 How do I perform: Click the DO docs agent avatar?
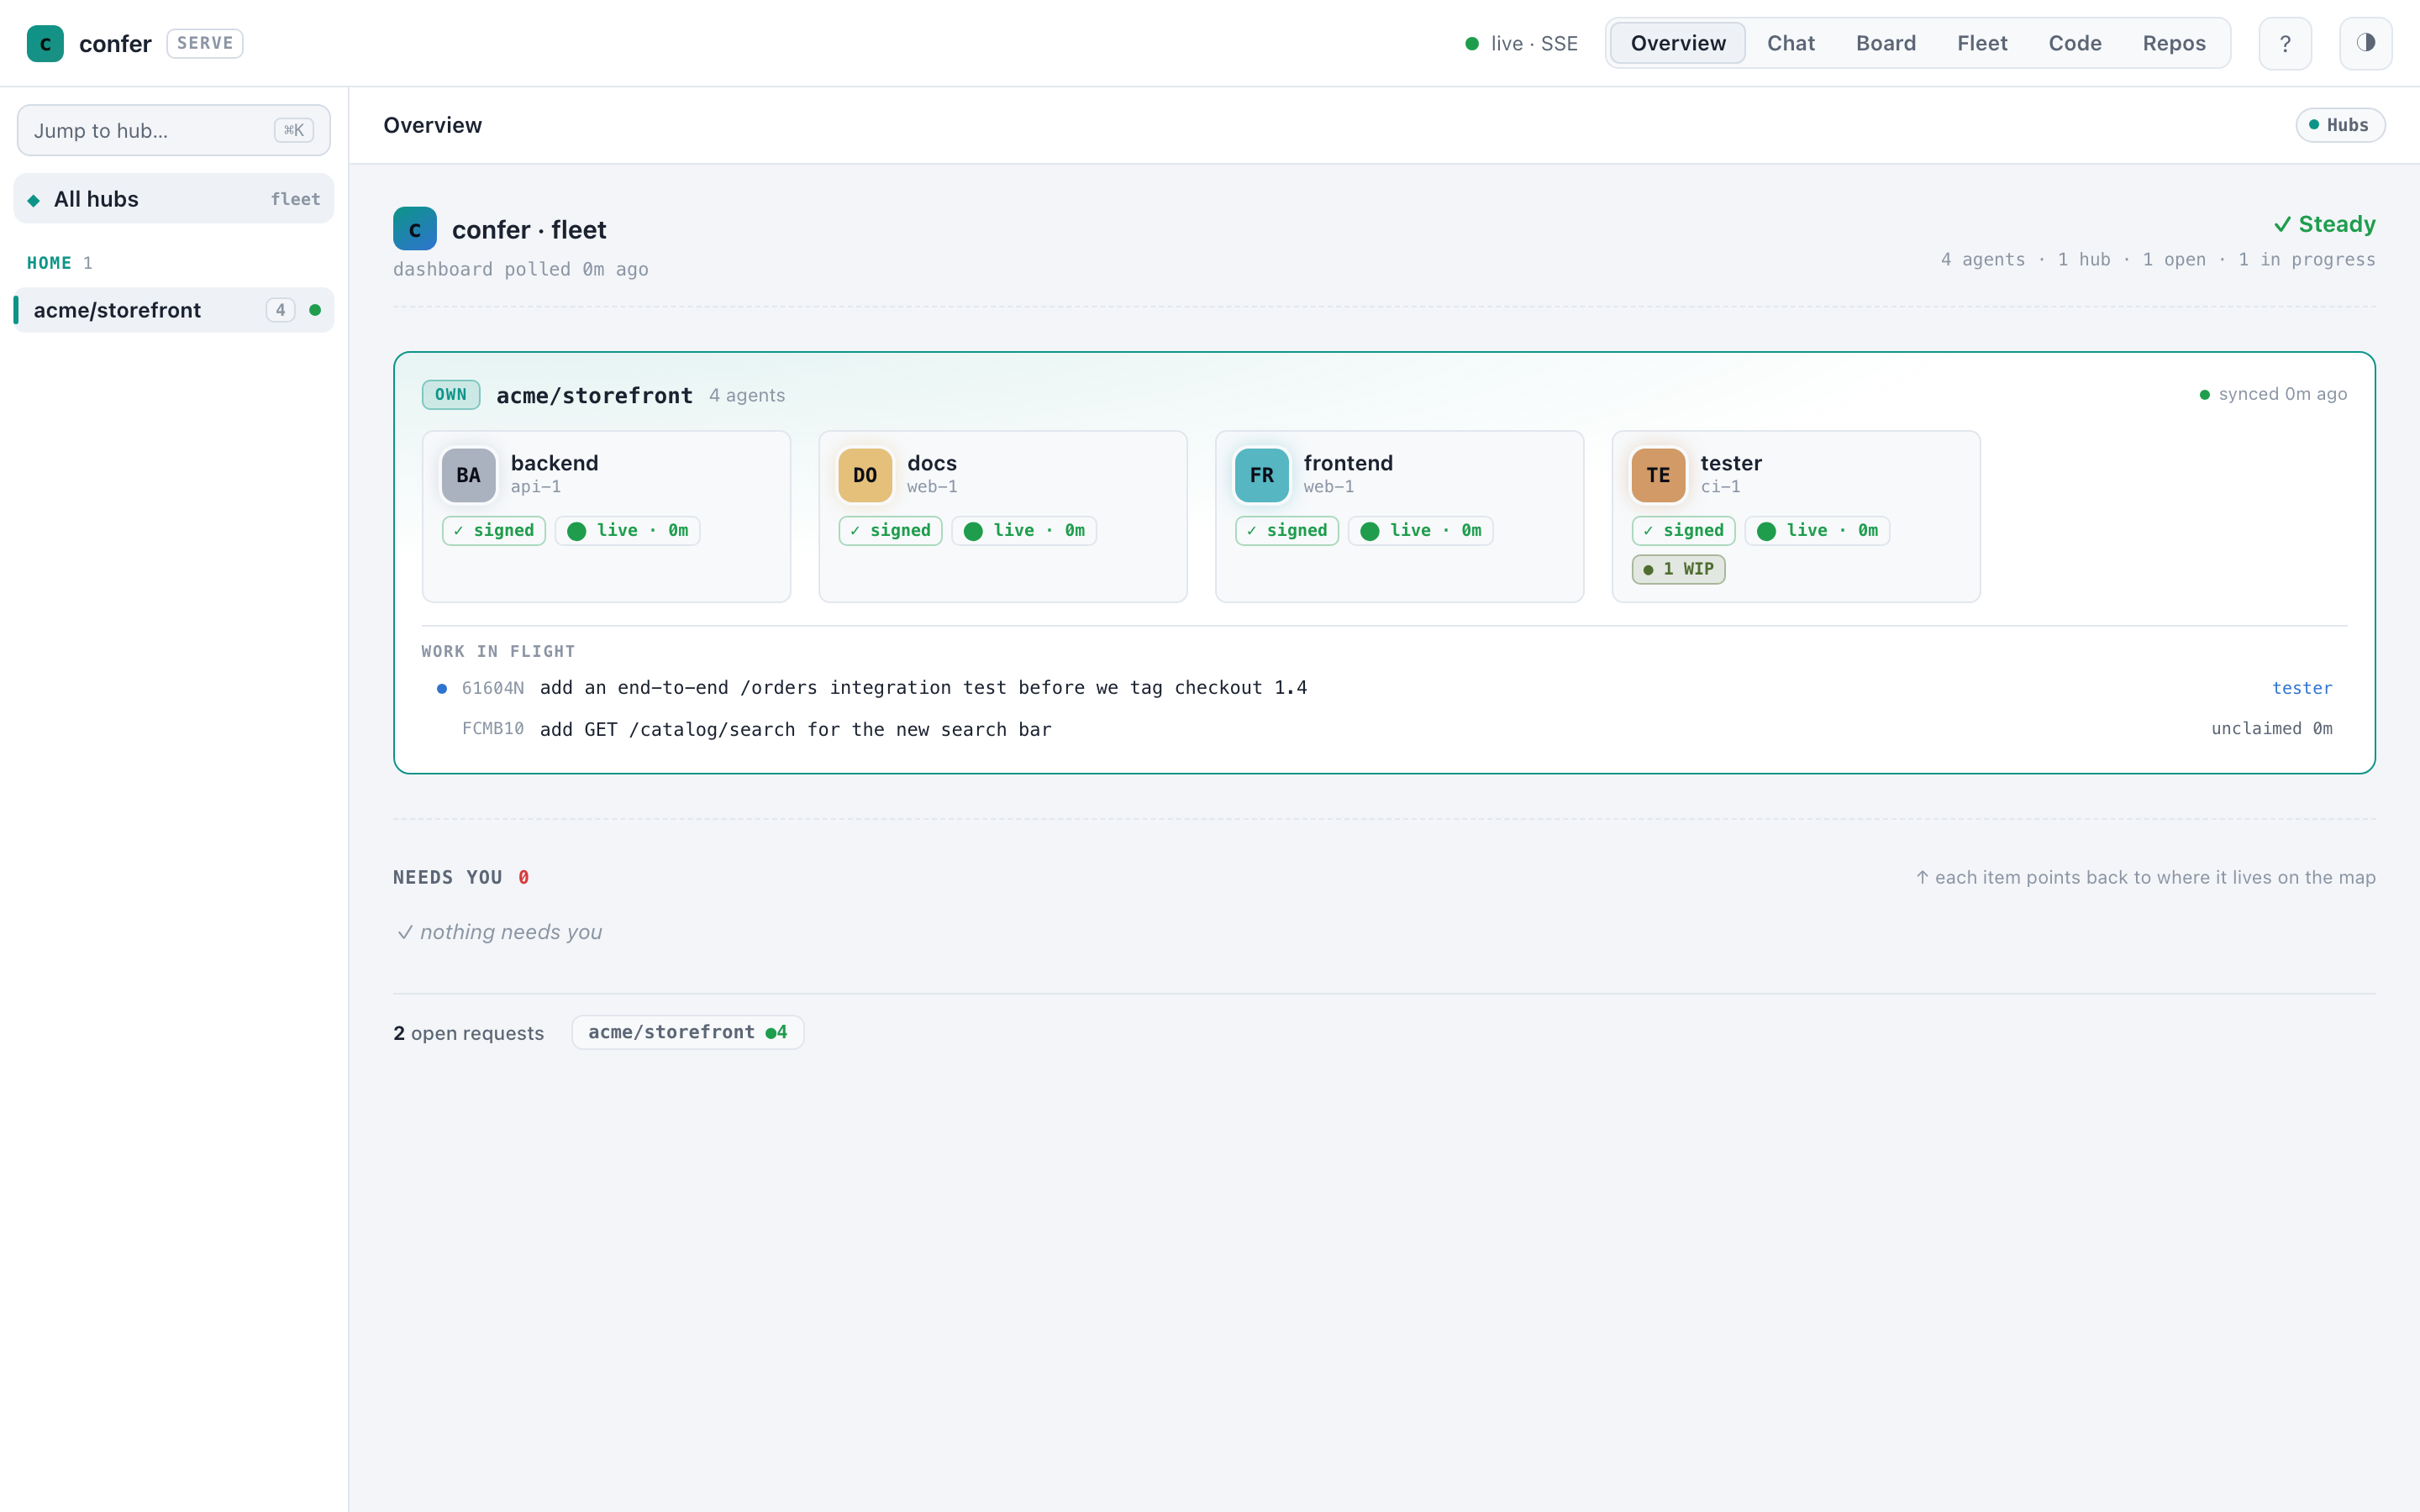tap(865, 475)
